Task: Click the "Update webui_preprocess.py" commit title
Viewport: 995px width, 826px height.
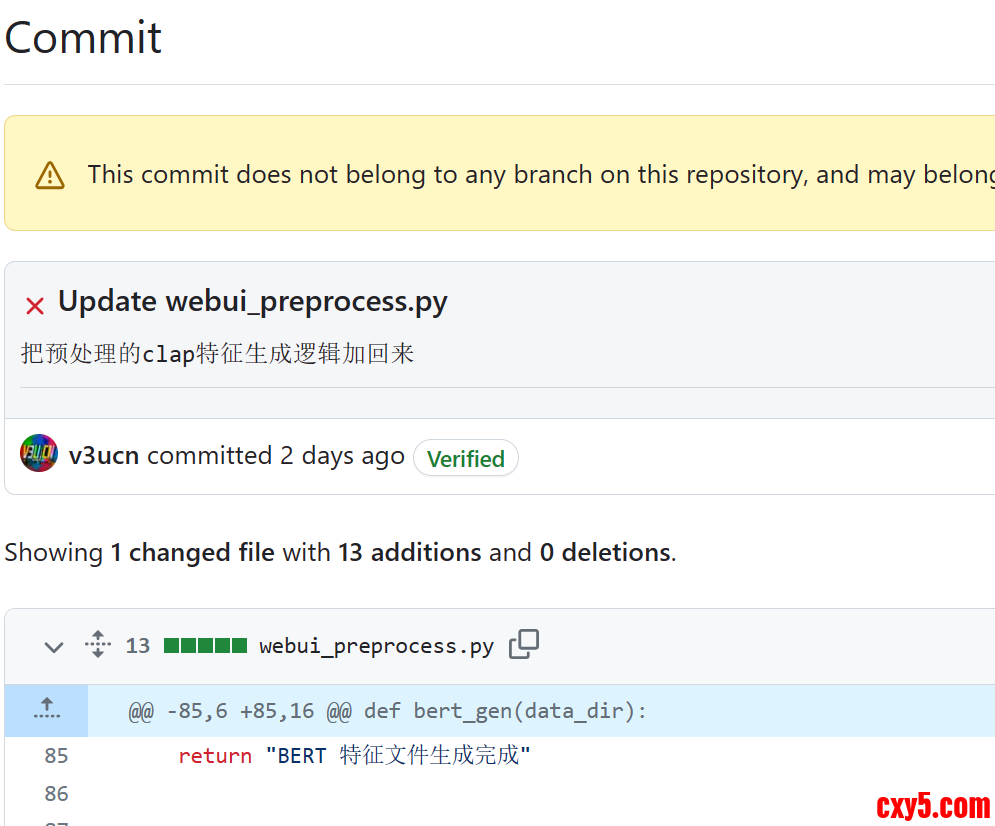Action: [x=252, y=302]
